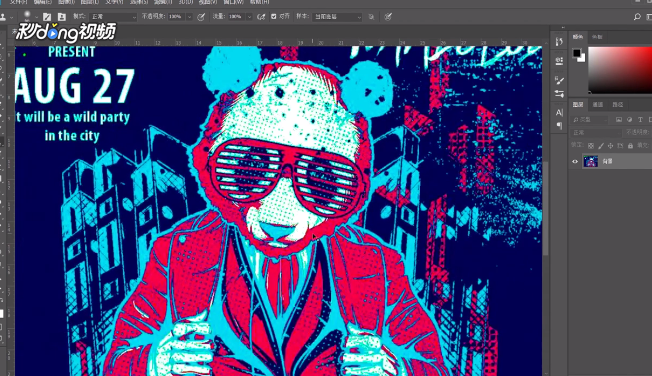Screen dimensions: 652x376
Task: Click the opacity percentage field in options bar
Action: [x=176, y=17]
